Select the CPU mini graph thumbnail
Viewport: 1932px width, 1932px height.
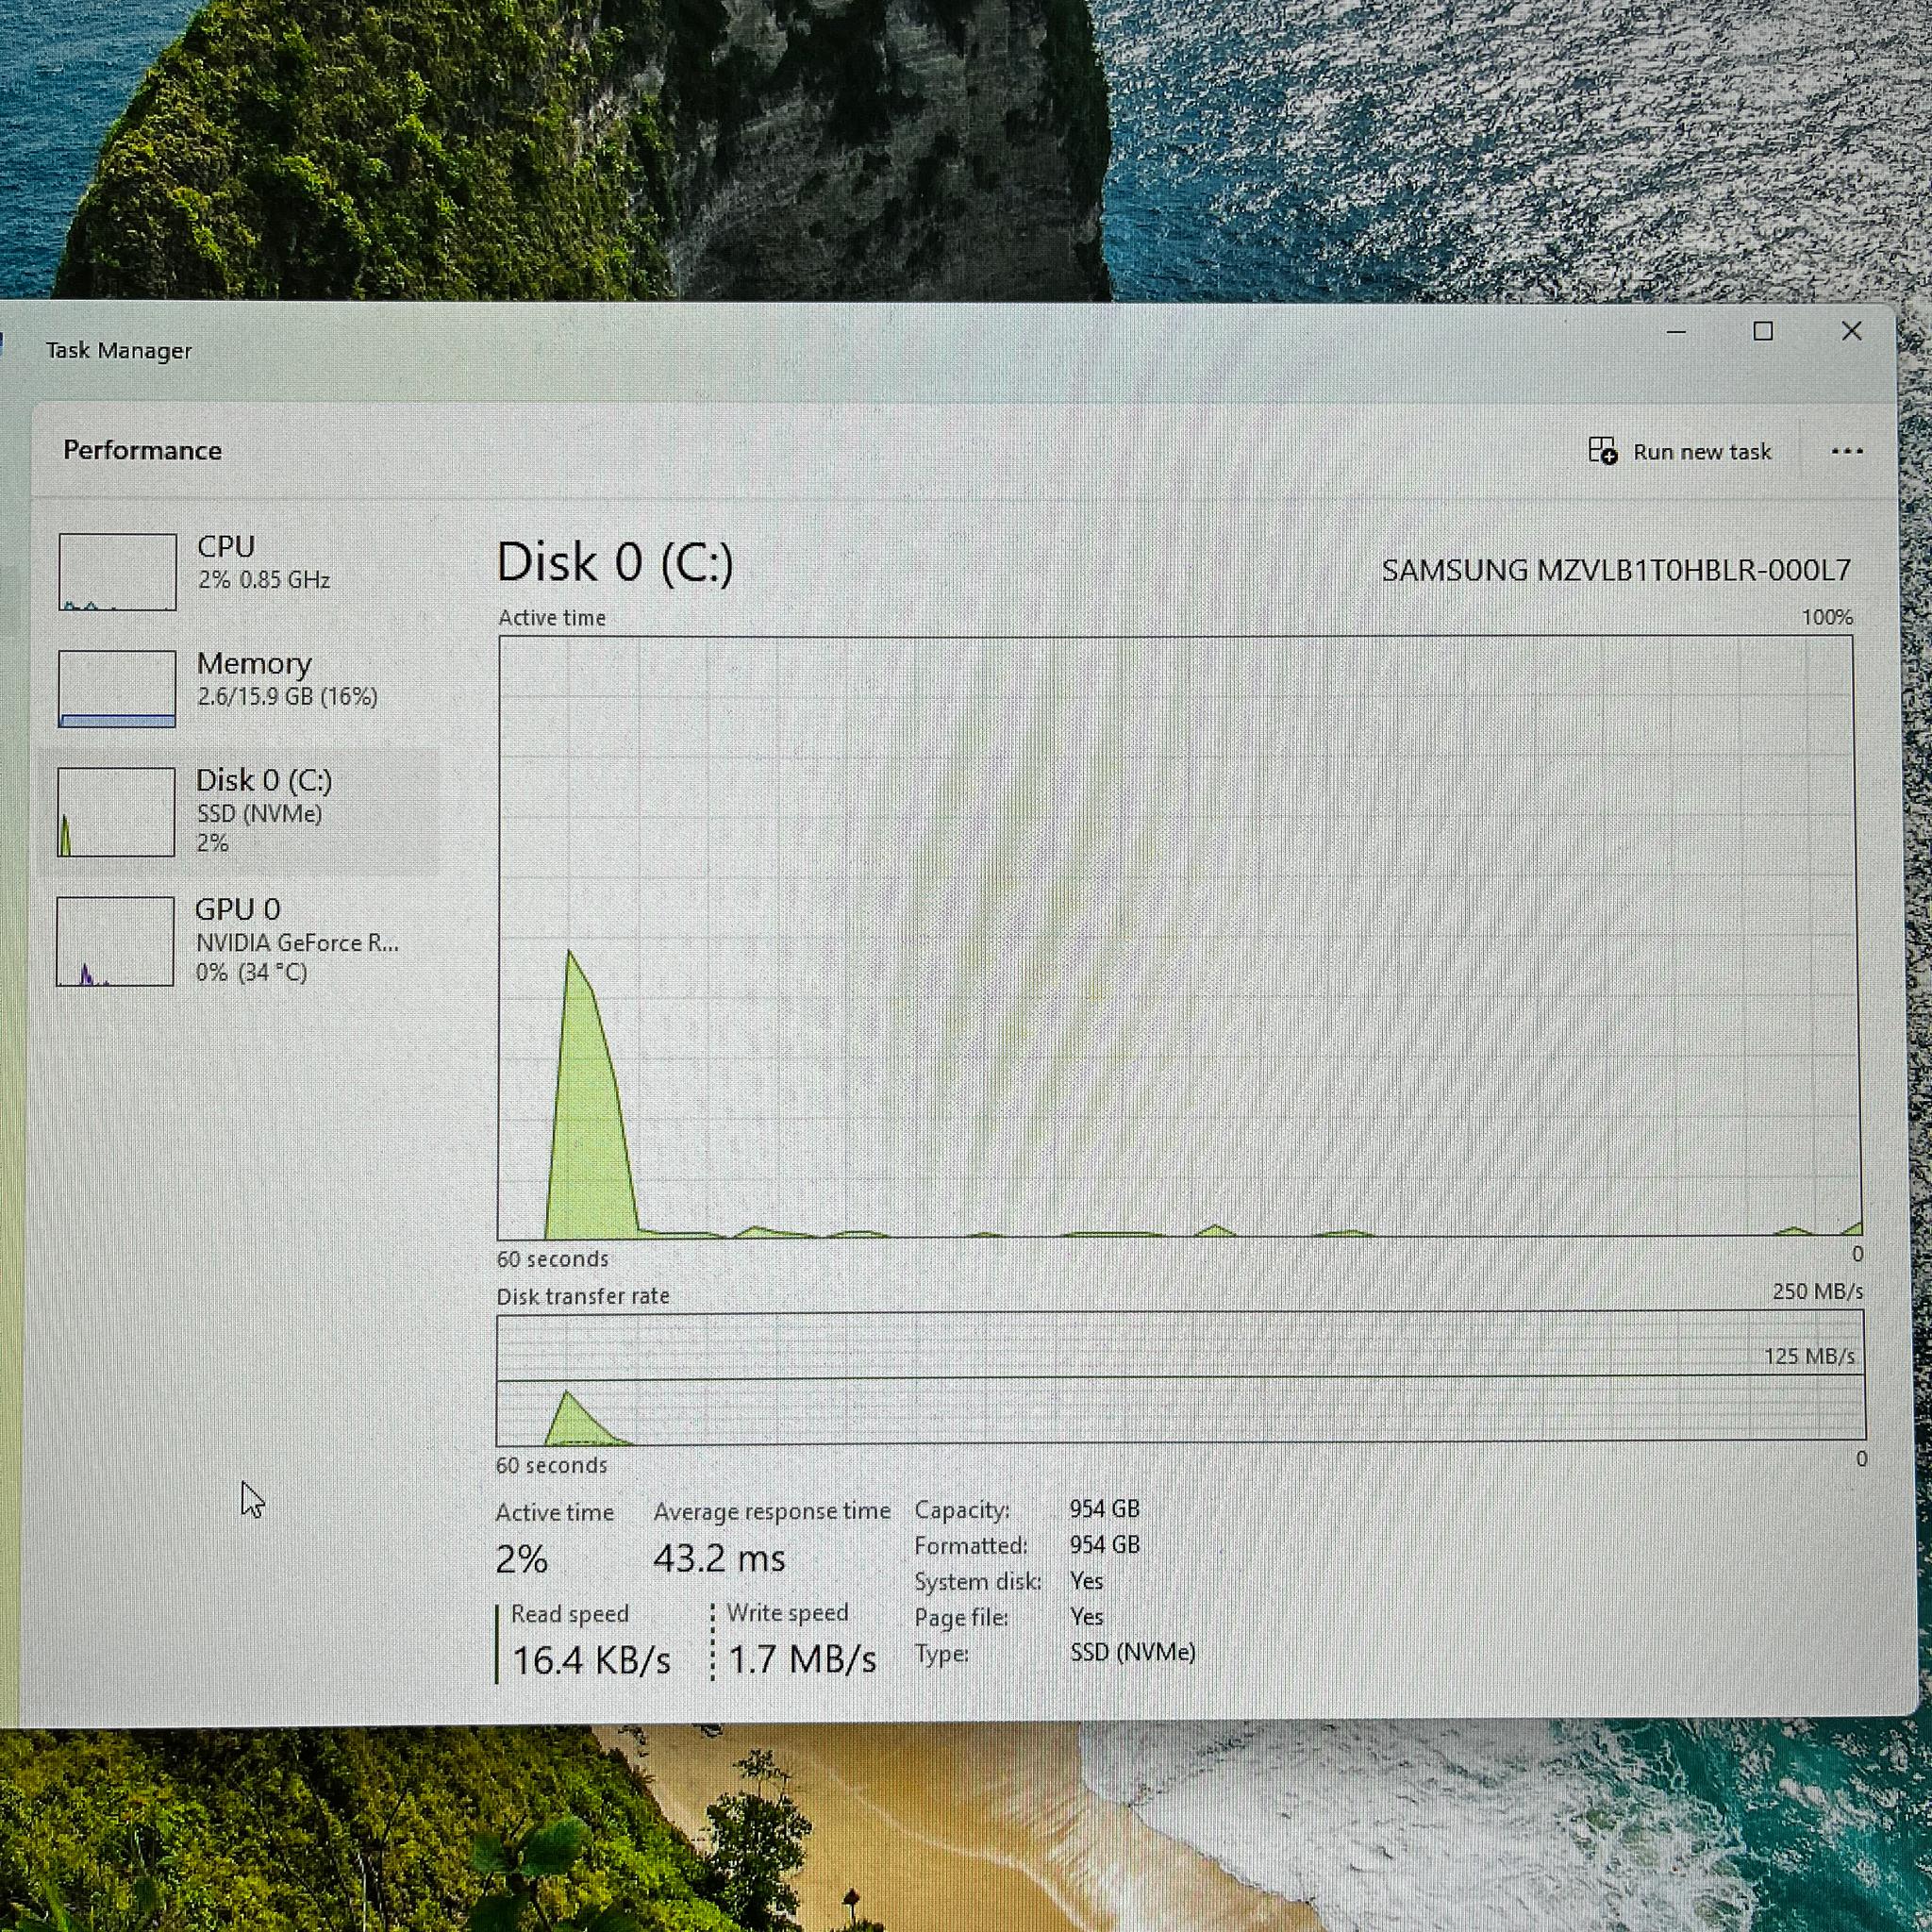[x=117, y=572]
